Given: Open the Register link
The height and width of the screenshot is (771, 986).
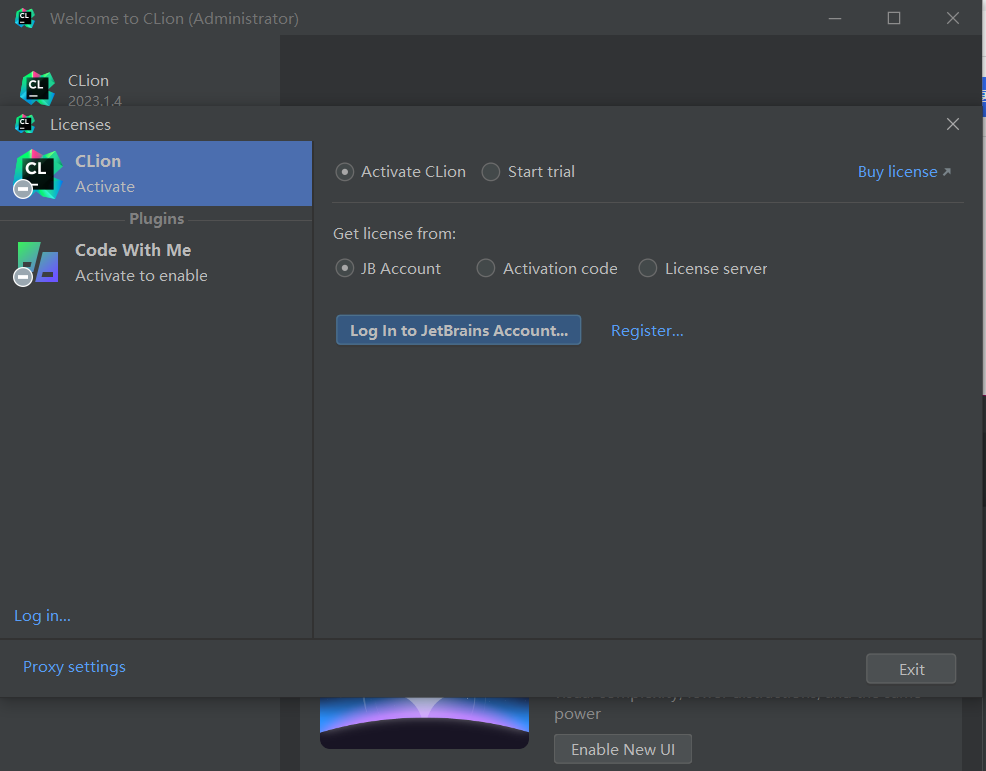Looking at the screenshot, I should 647,331.
